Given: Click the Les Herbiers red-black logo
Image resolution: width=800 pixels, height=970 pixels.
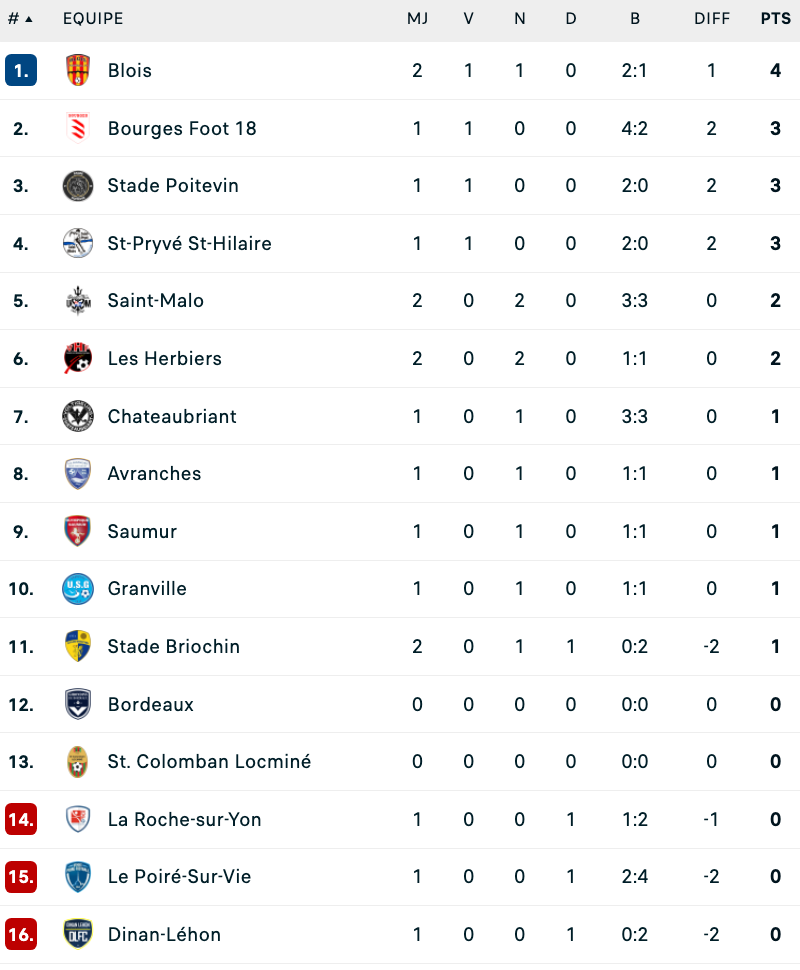Looking at the screenshot, I should tap(78, 358).
